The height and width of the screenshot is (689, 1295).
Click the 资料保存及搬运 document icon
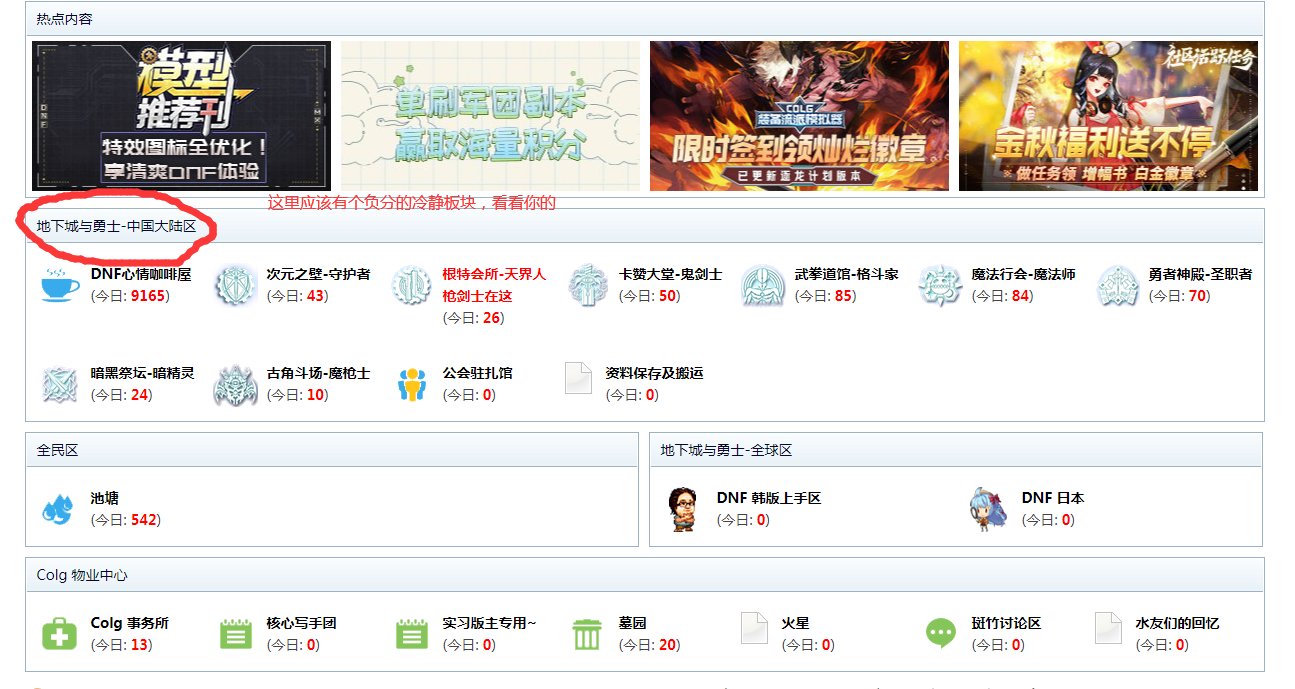pos(579,378)
